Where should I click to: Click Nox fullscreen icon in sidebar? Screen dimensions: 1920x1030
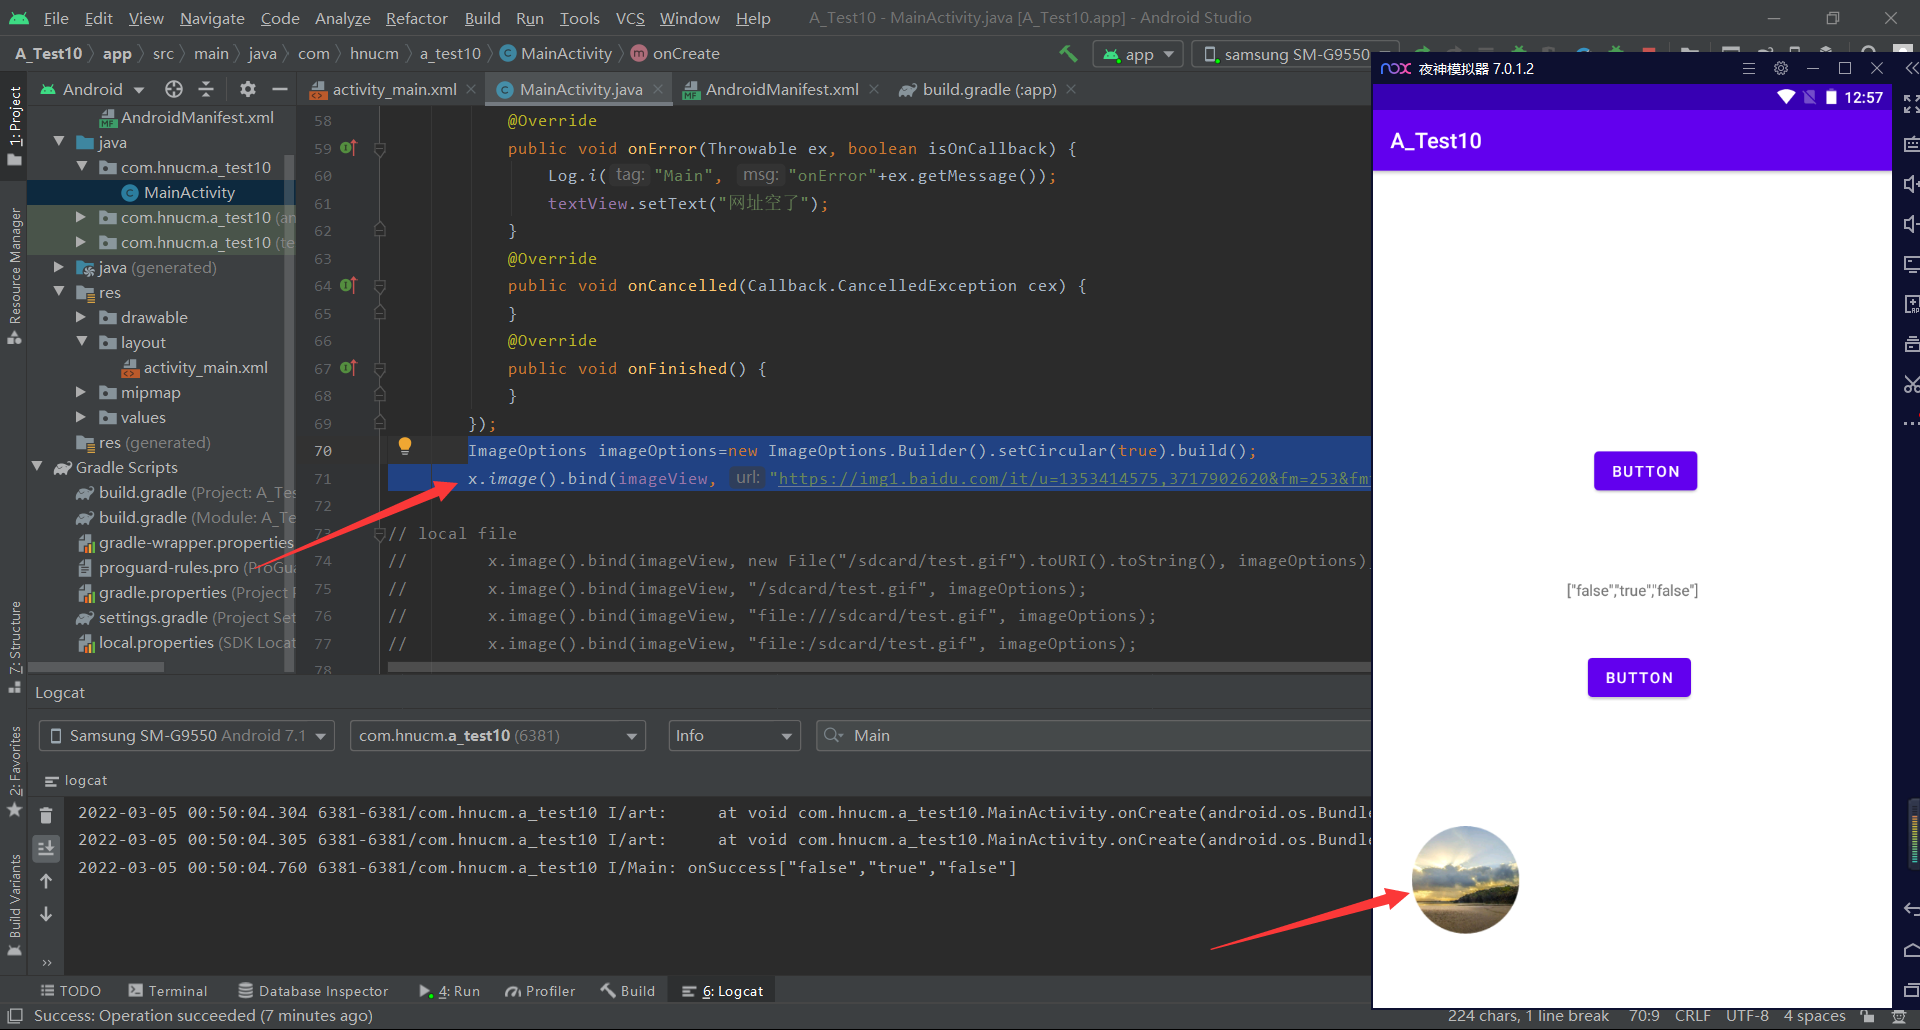[x=1911, y=104]
